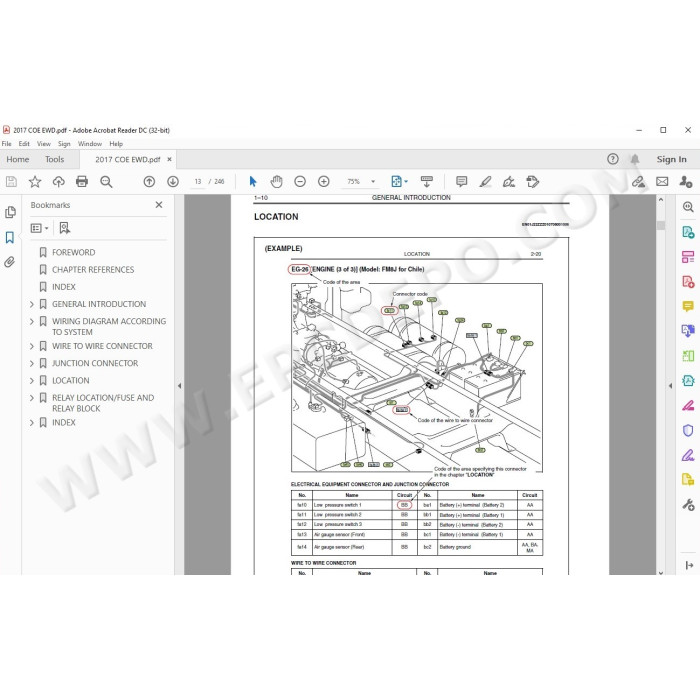The image size is (700, 700).
Task: Collapse the left navigation pane arrow
Action: (179, 386)
